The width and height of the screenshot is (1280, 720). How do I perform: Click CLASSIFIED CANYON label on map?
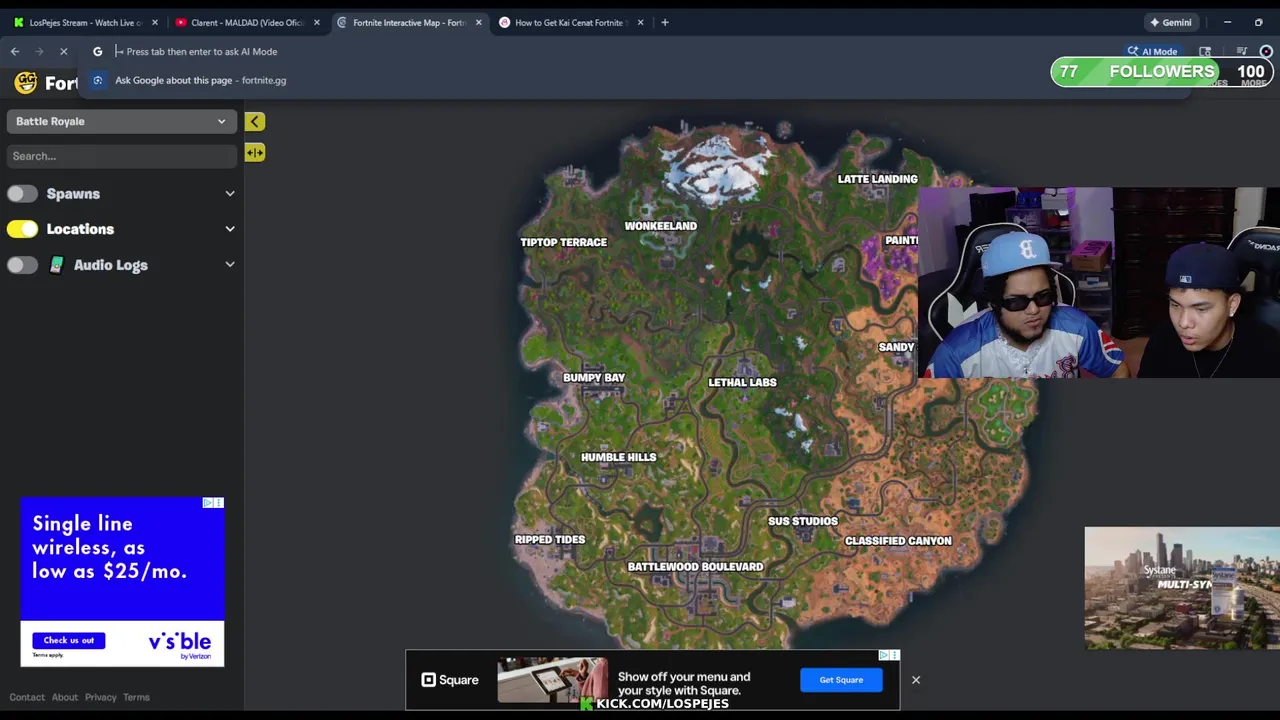click(898, 541)
